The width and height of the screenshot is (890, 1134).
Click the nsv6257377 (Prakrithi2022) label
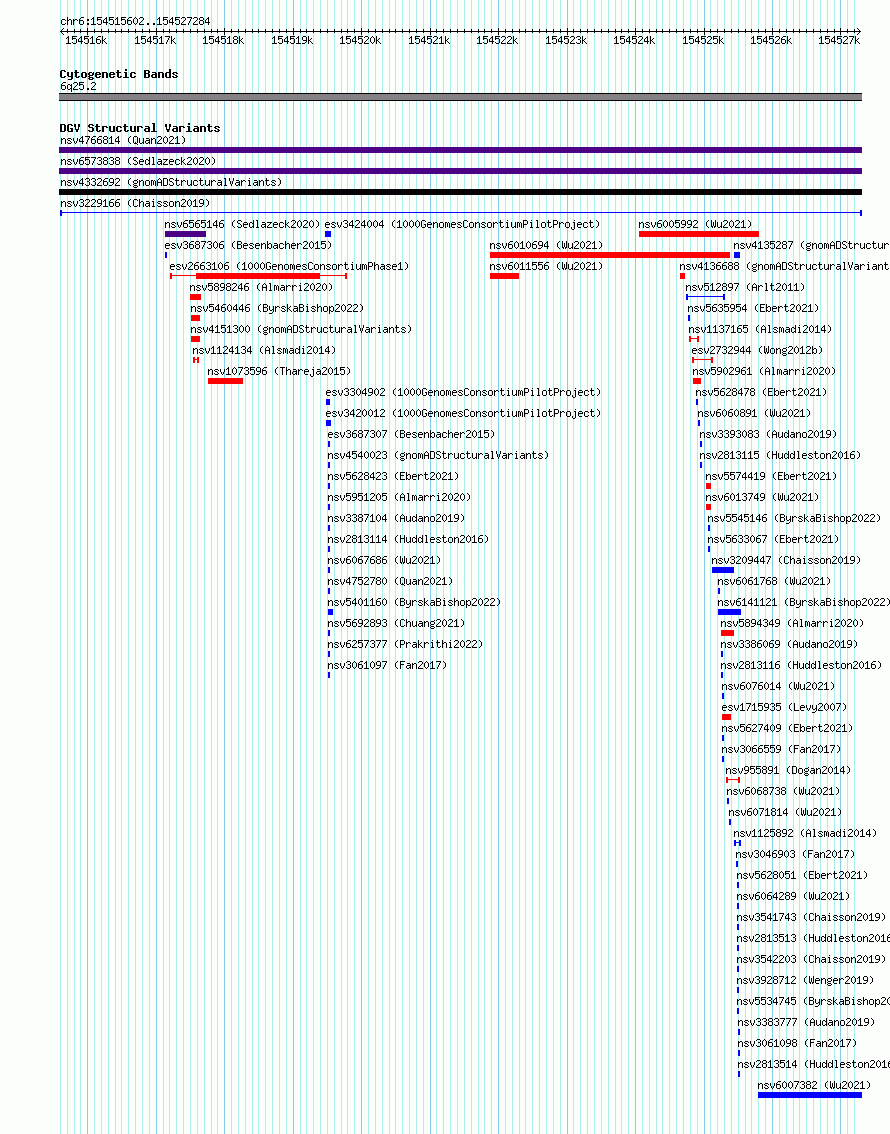[406, 644]
